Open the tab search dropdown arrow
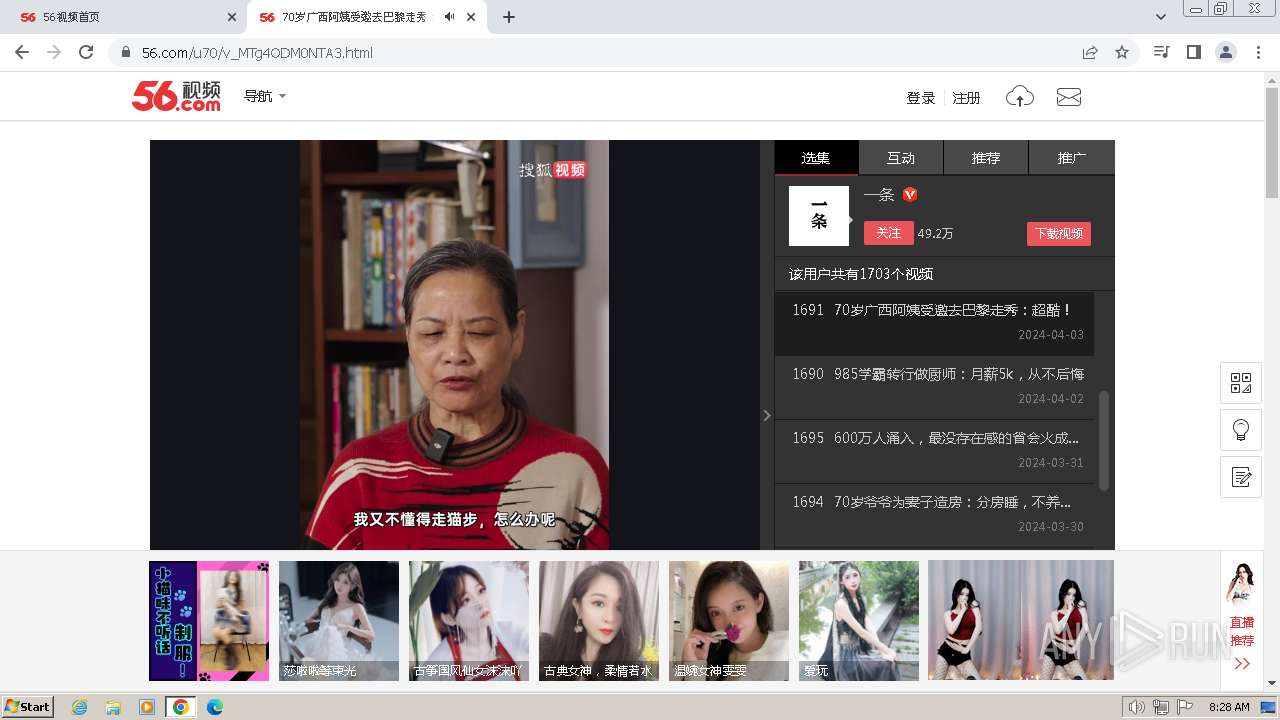Image resolution: width=1280 pixels, height=720 pixels. click(1161, 17)
